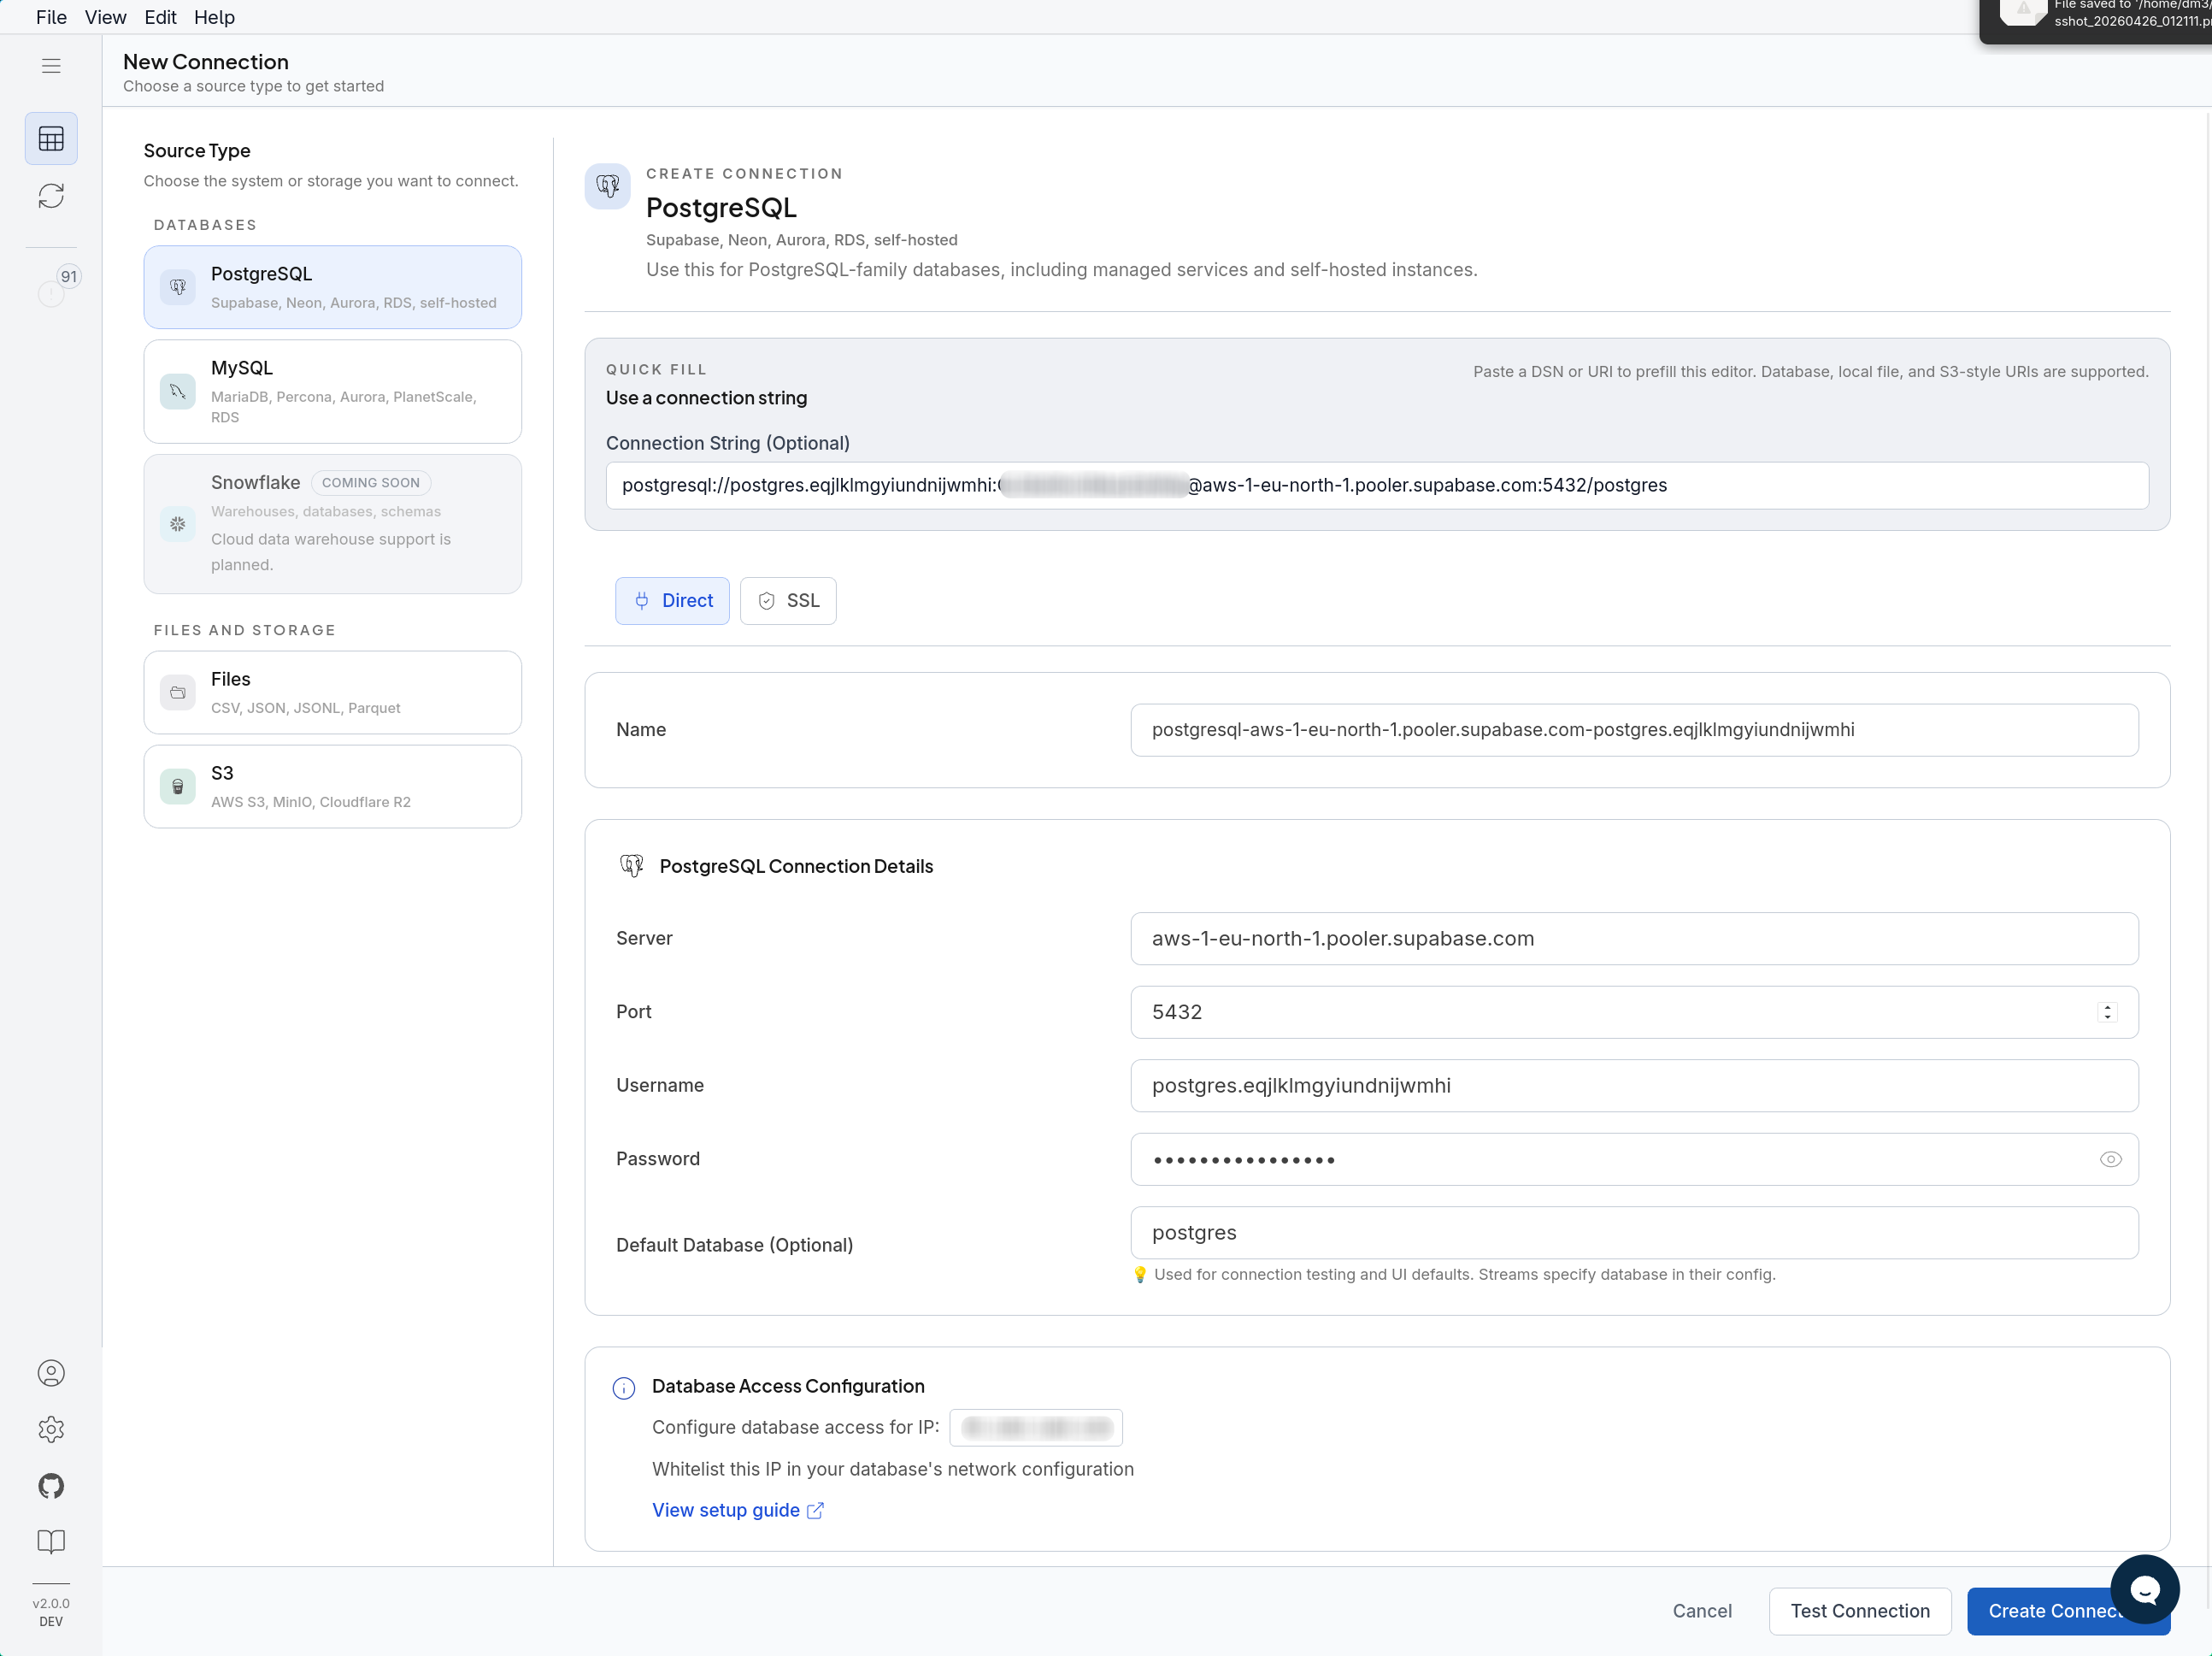This screenshot has width=2212, height=1656.
Task: Select Files source type card
Action: [332, 692]
